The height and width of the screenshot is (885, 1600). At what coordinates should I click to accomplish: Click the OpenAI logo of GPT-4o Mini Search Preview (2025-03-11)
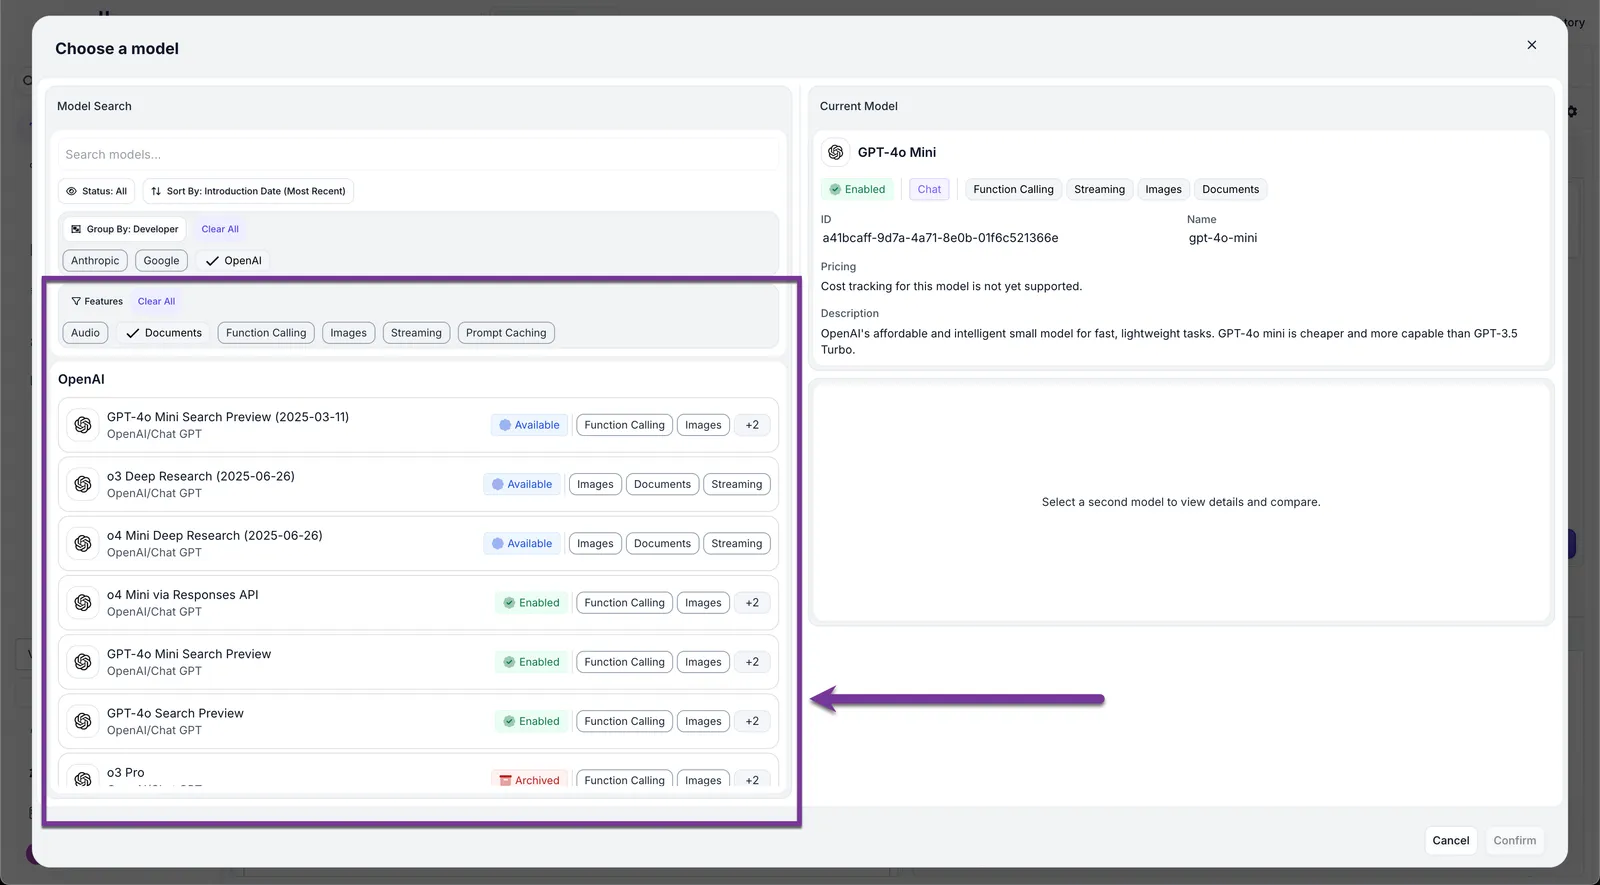click(83, 425)
